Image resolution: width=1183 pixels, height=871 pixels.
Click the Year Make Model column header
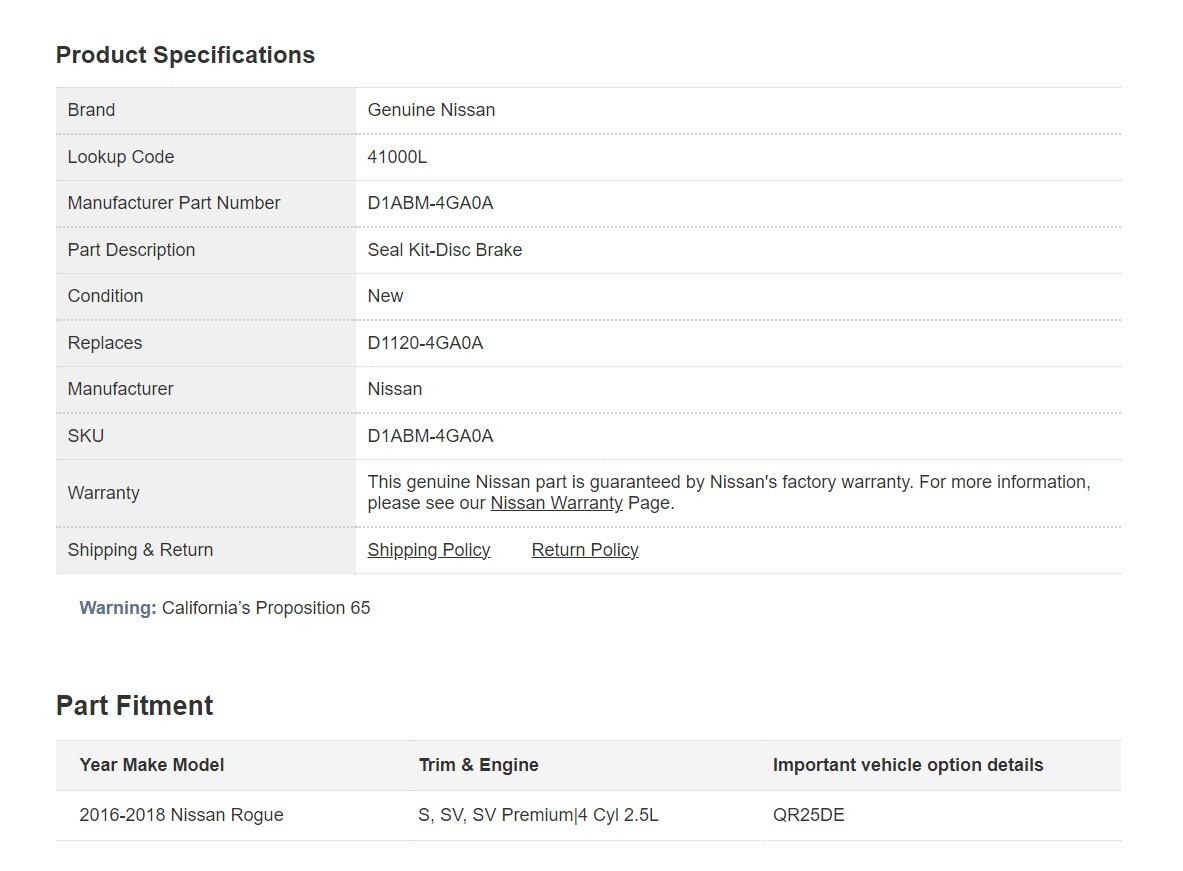152,765
